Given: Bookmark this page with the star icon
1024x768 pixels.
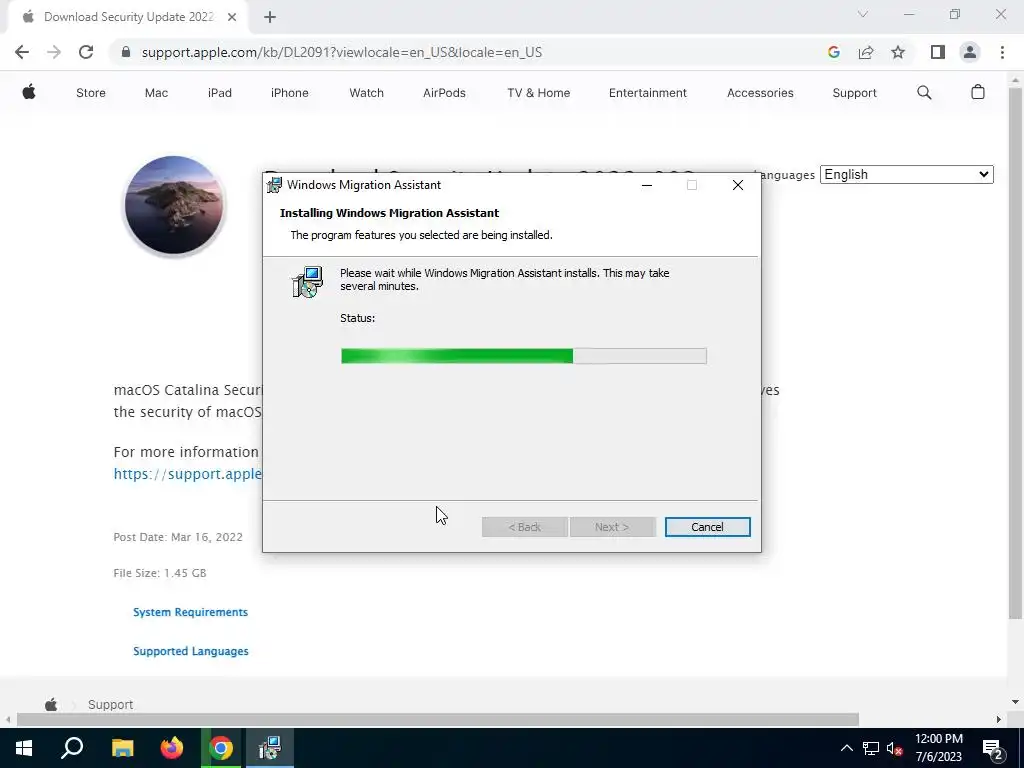Looking at the screenshot, I should [898, 52].
